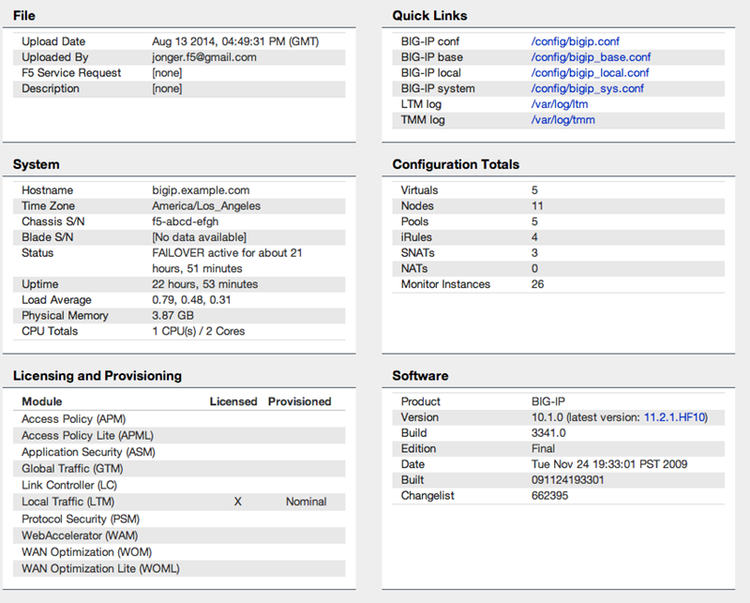Click the Application Security (ASM) module

point(87,452)
